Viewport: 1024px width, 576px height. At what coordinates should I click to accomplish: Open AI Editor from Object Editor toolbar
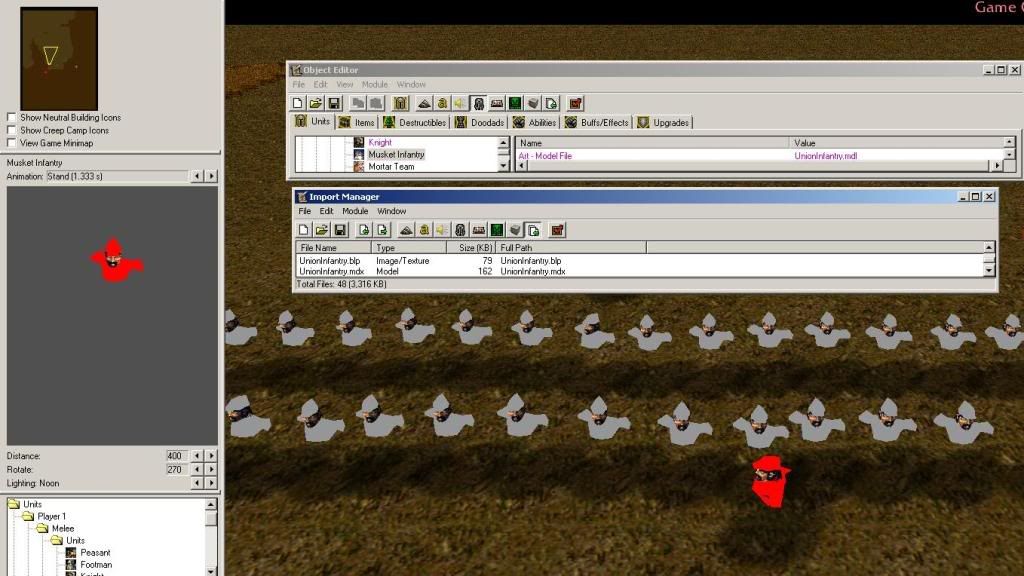[x=515, y=103]
